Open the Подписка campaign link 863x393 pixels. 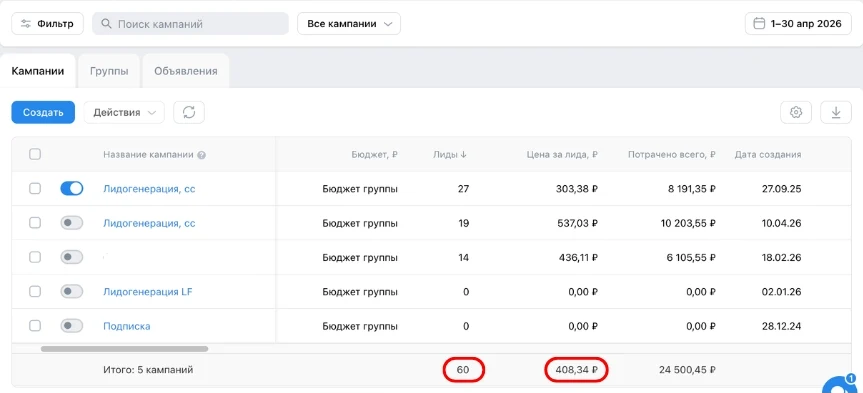pyautogui.click(x=127, y=326)
